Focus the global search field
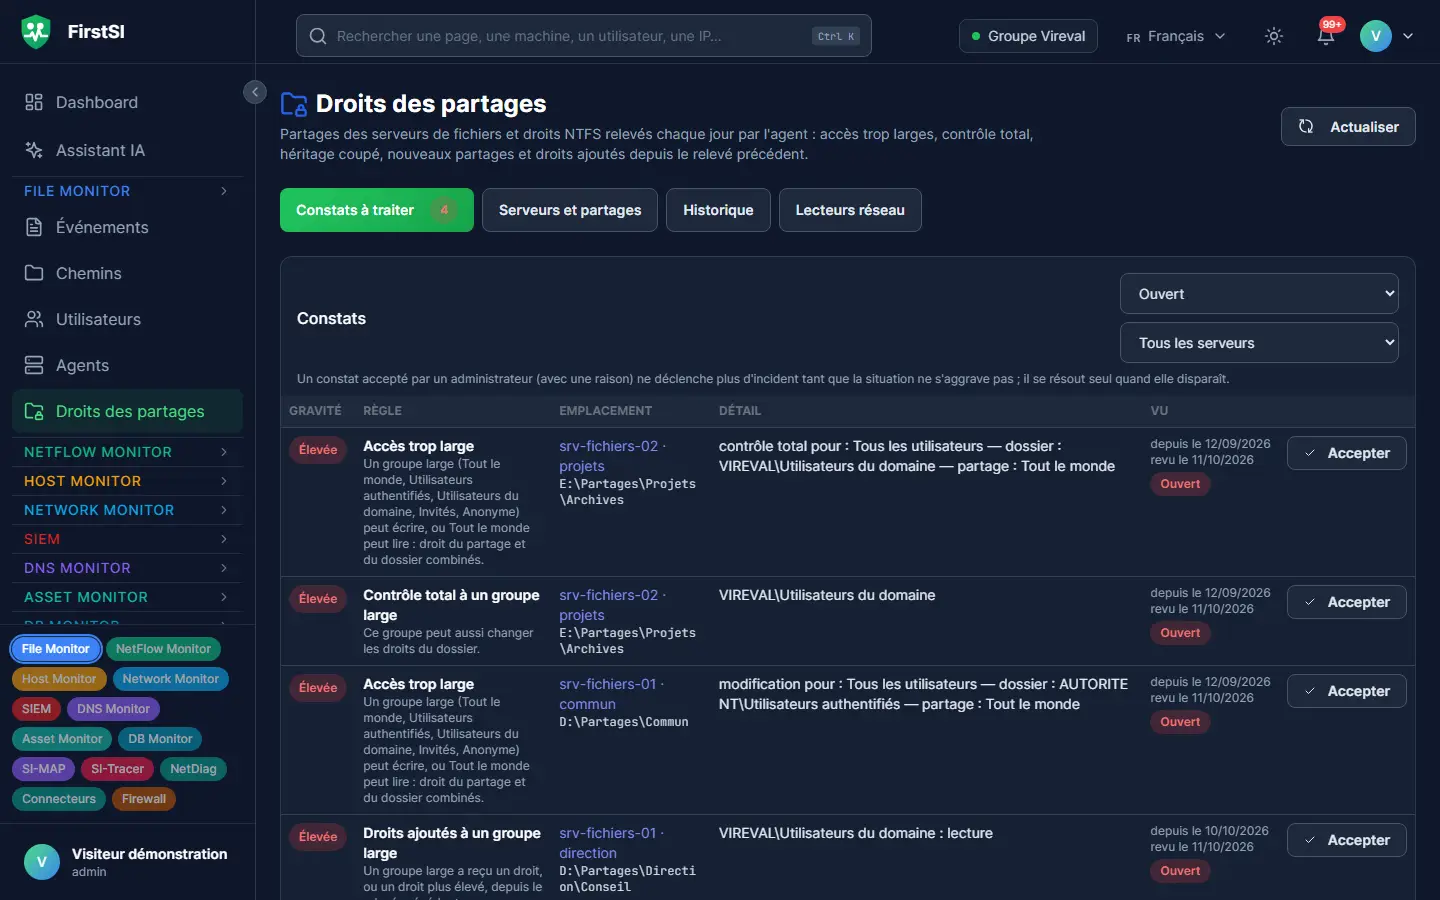 tap(584, 36)
